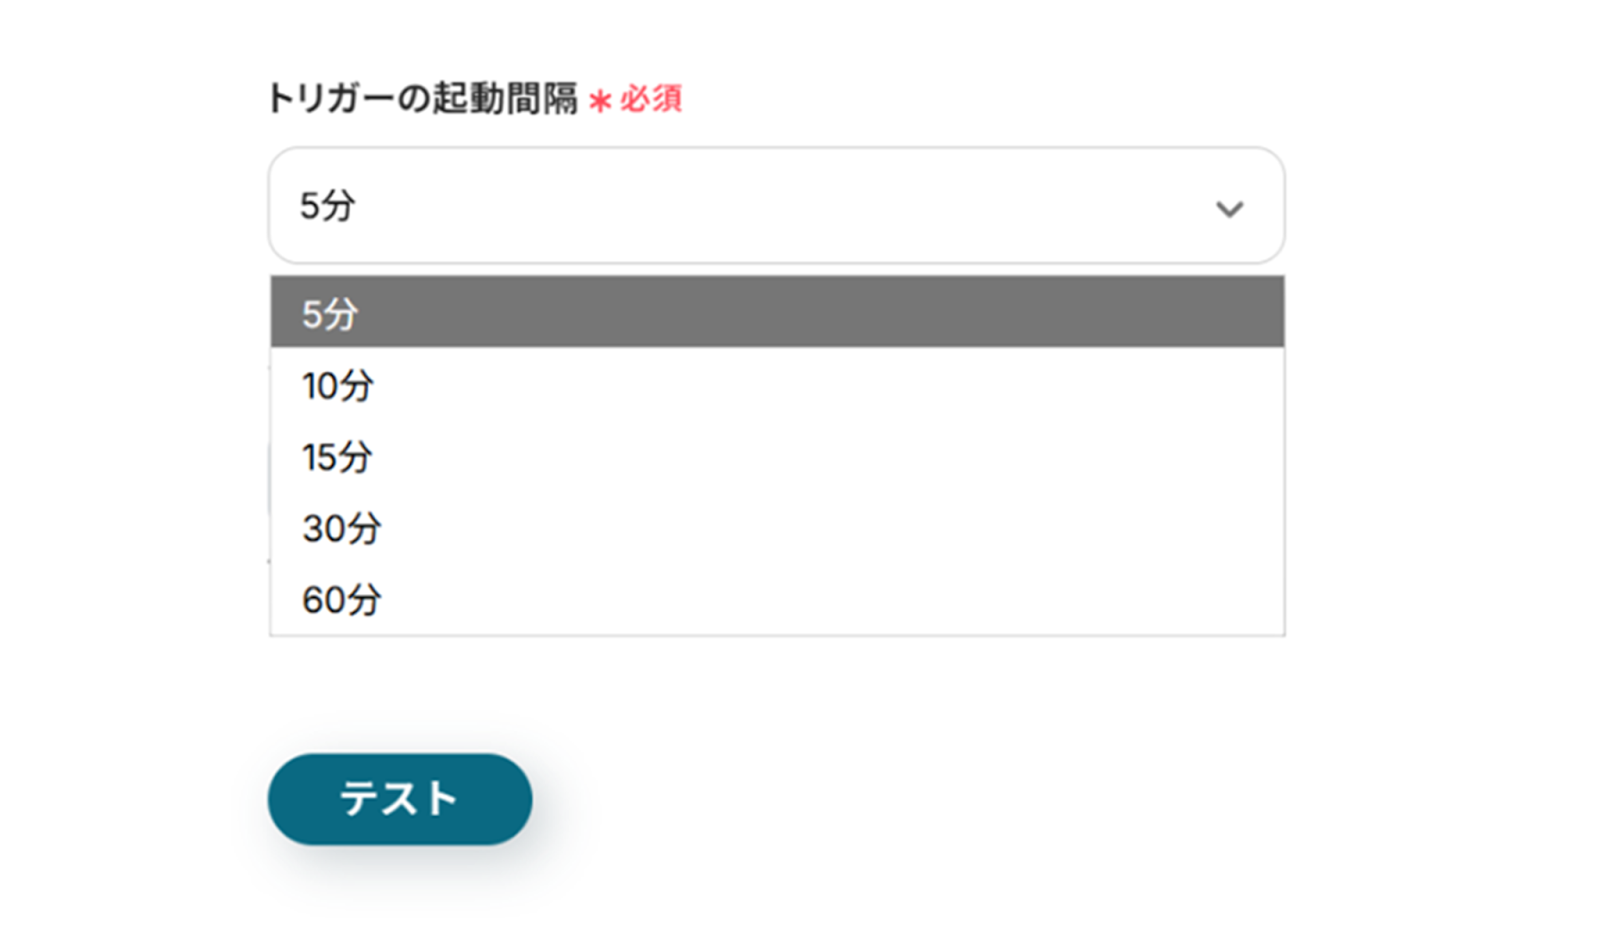Click the selected 5分 value in the field
1600x941 pixels.
click(x=328, y=206)
